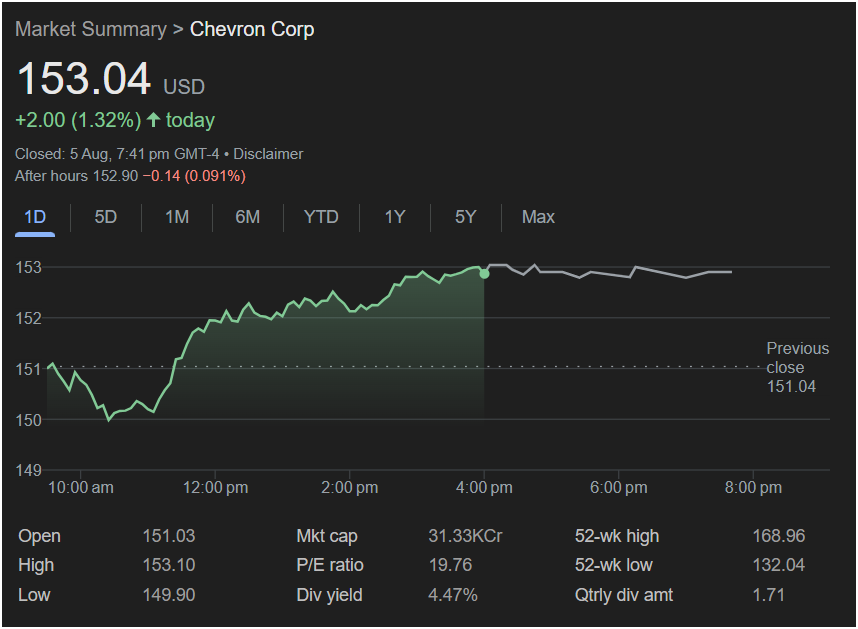This screenshot has height=629, width=858.
Task: Open the 1M chart range
Action: tap(177, 217)
